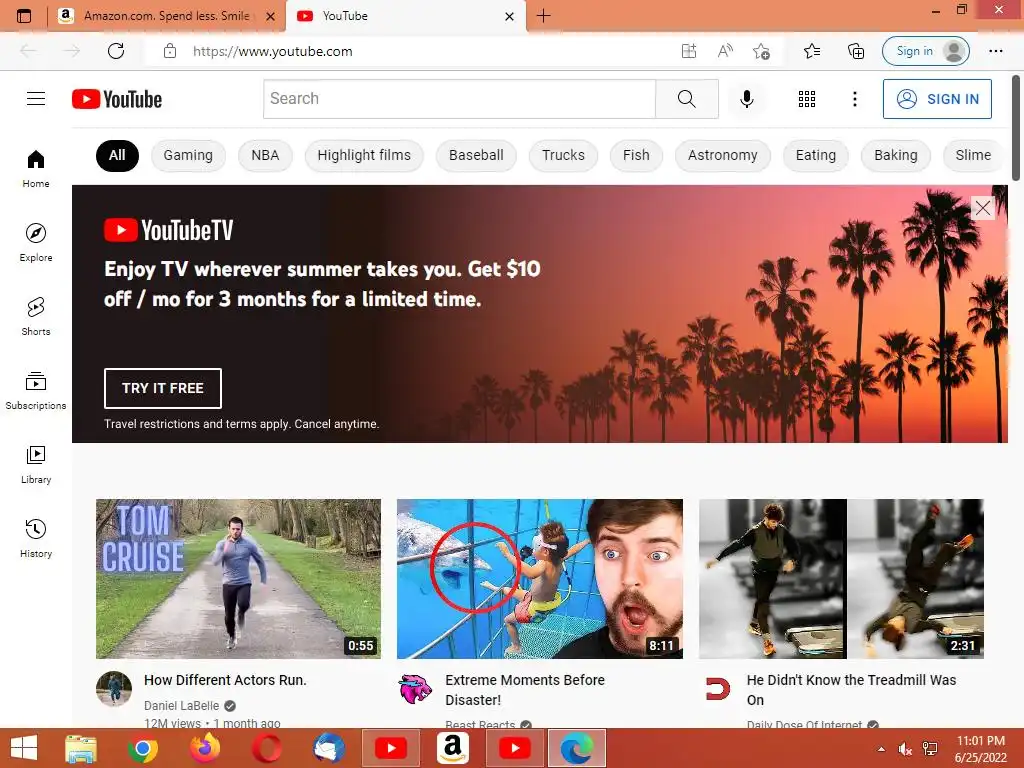Add this page to favorites
This screenshot has width=1024, height=768.
coord(761,51)
